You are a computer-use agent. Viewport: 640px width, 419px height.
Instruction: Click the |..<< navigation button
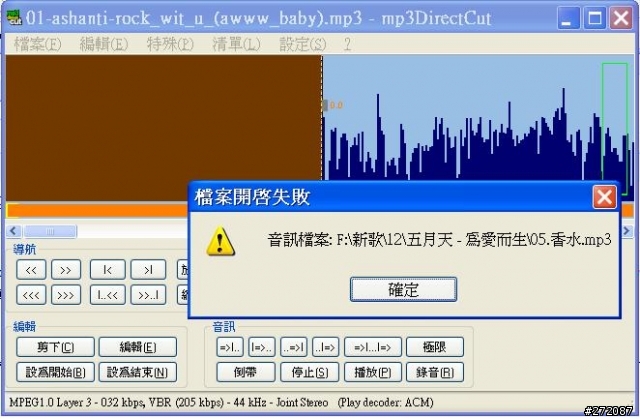pyautogui.click(x=108, y=295)
